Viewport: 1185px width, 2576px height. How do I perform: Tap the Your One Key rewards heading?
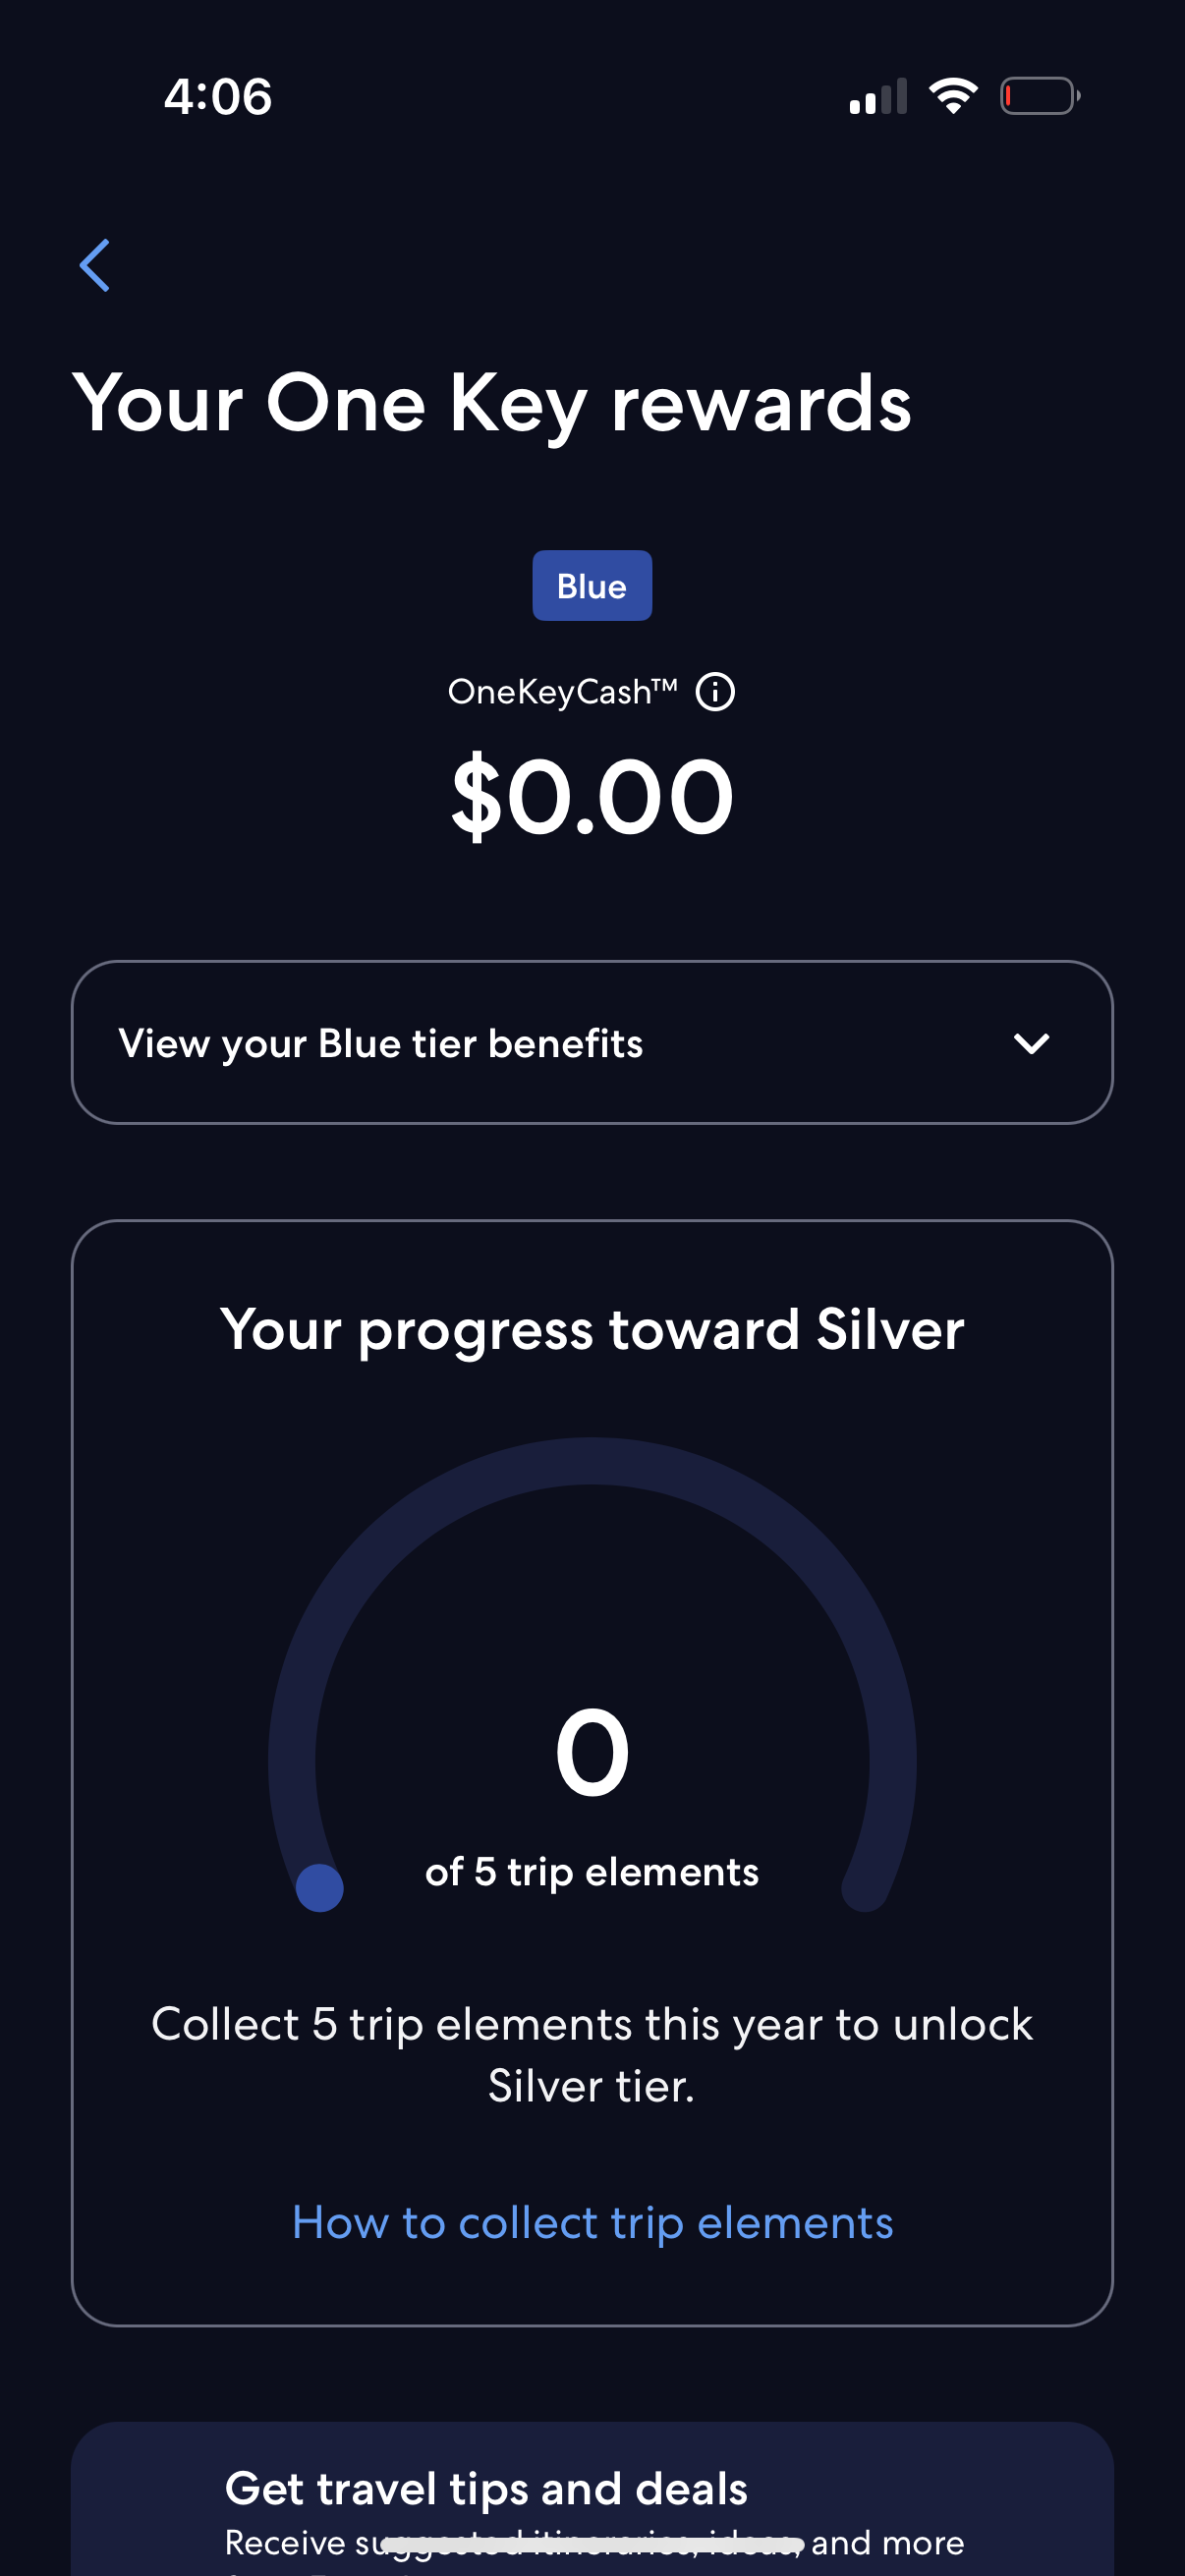(x=492, y=403)
